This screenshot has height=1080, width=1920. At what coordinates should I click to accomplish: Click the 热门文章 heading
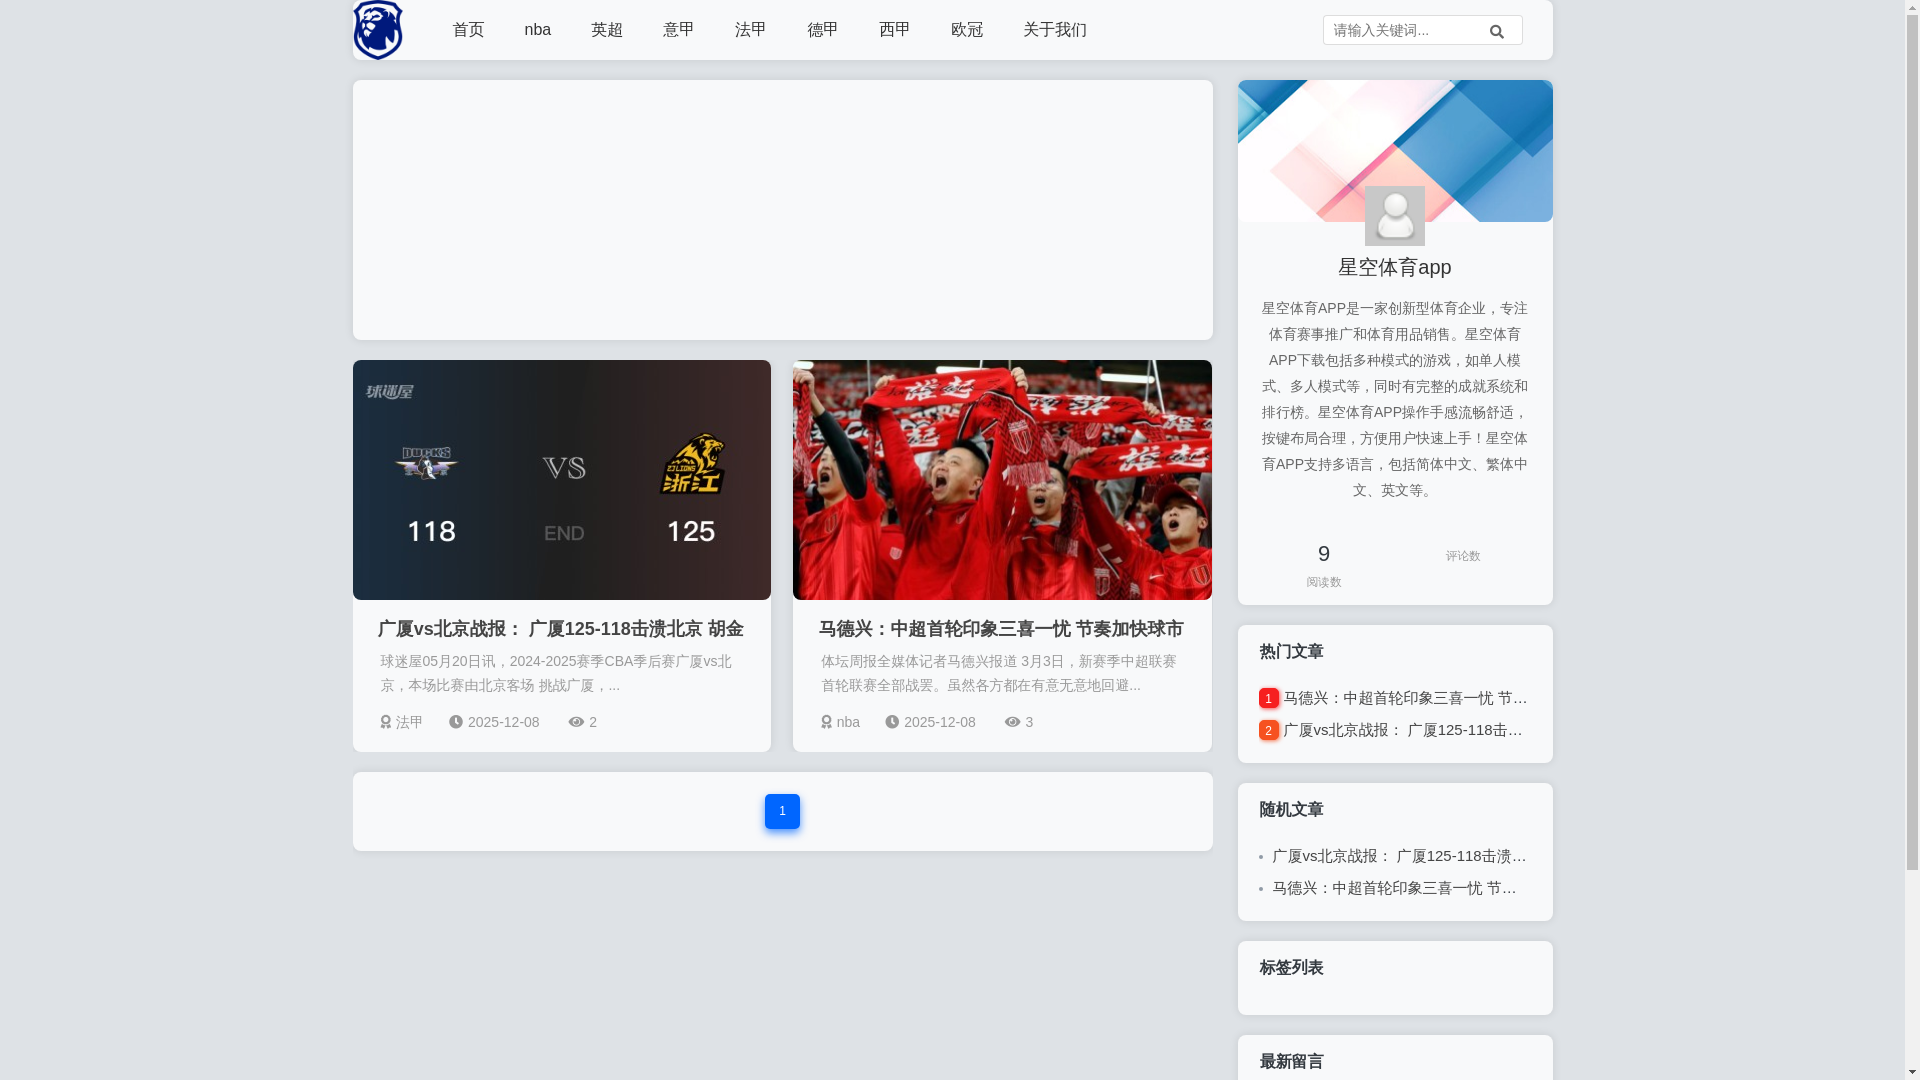point(1291,652)
